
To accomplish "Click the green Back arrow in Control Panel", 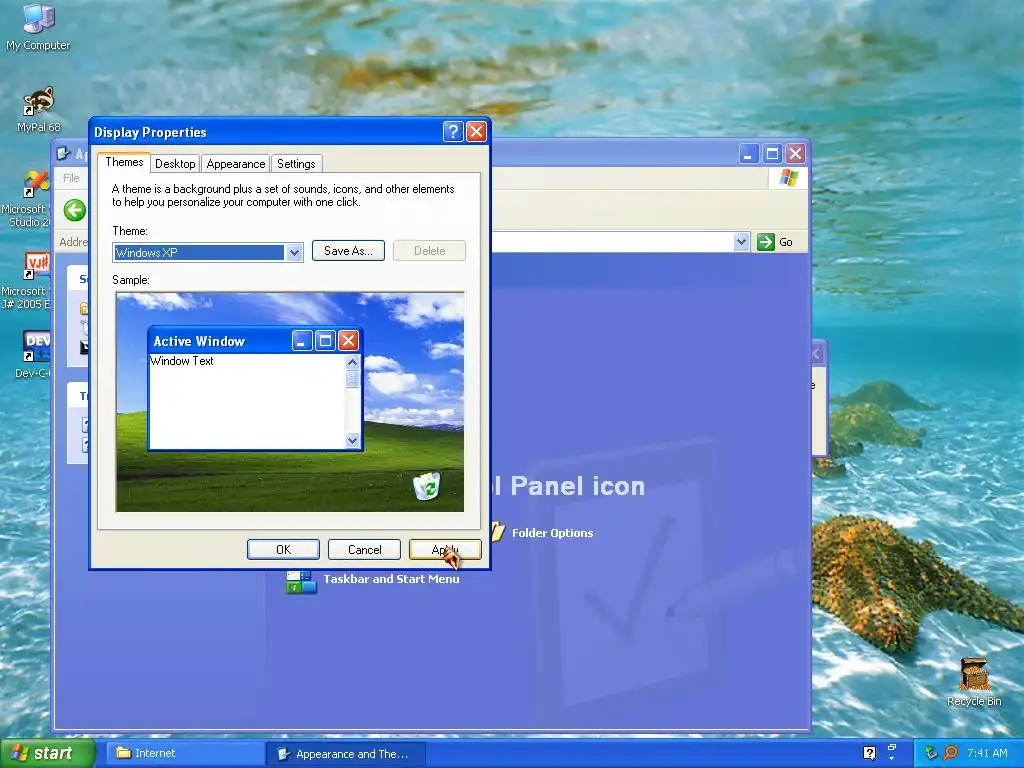I will click(x=74, y=210).
